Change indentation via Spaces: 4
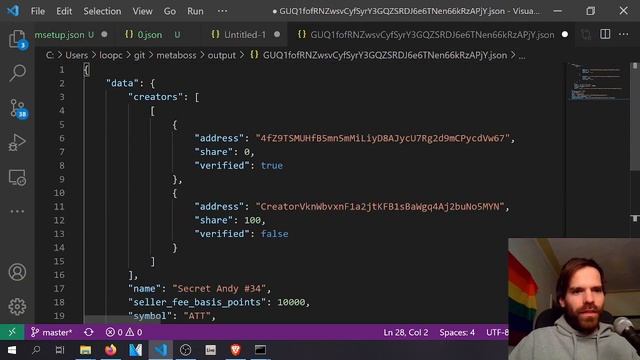The width and height of the screenshot is (640, 360). (x=457, y=332)
